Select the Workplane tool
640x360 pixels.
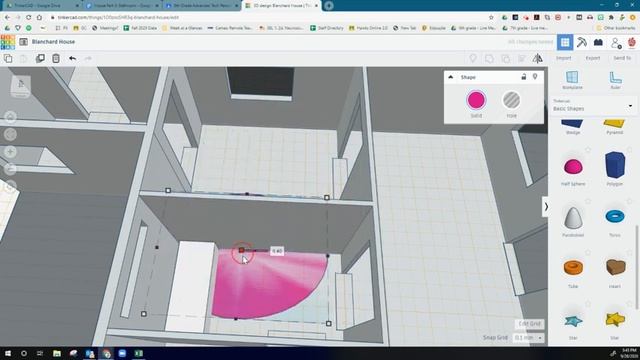(x=572, y=80)
